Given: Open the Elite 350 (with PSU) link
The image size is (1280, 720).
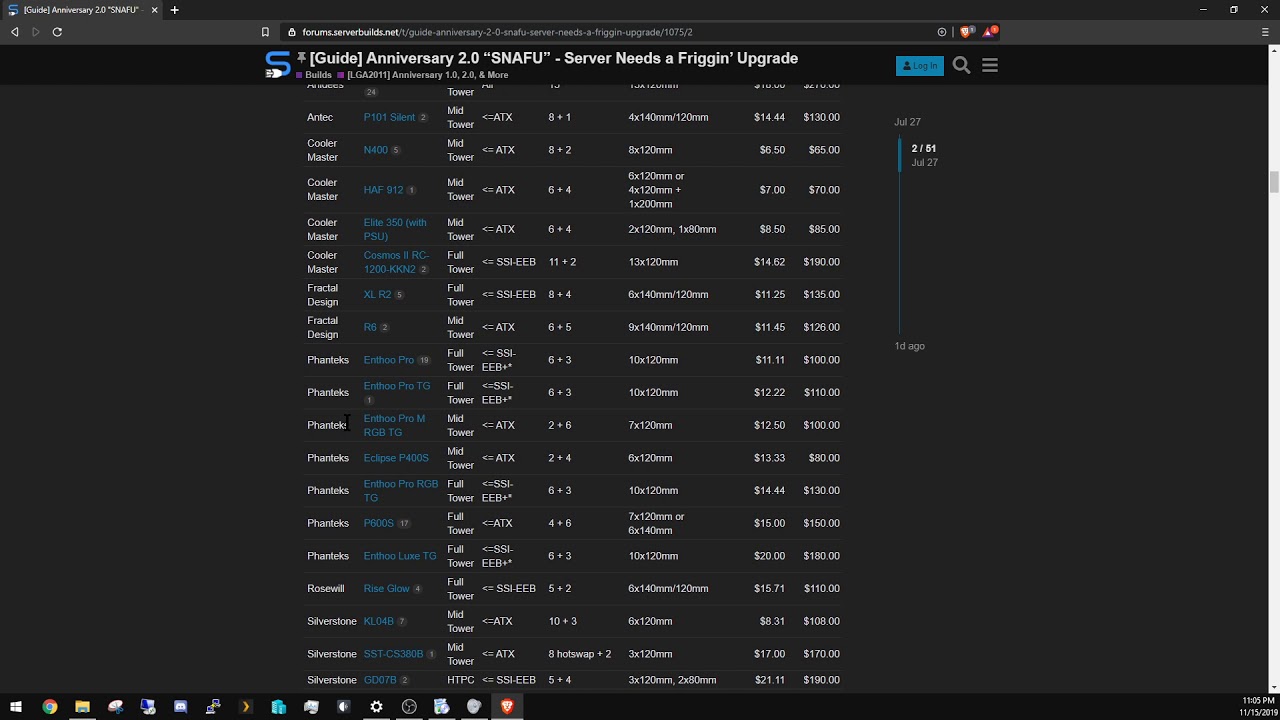Looking at the screenshot, I should pos(394,229).
